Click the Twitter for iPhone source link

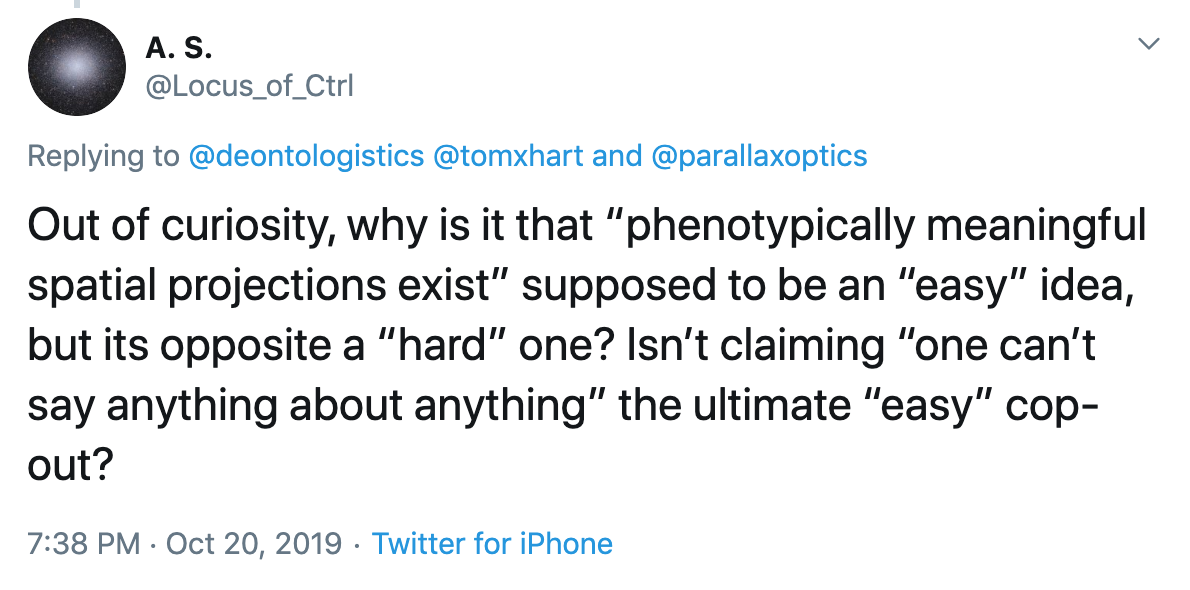click(x=492, y=544)
